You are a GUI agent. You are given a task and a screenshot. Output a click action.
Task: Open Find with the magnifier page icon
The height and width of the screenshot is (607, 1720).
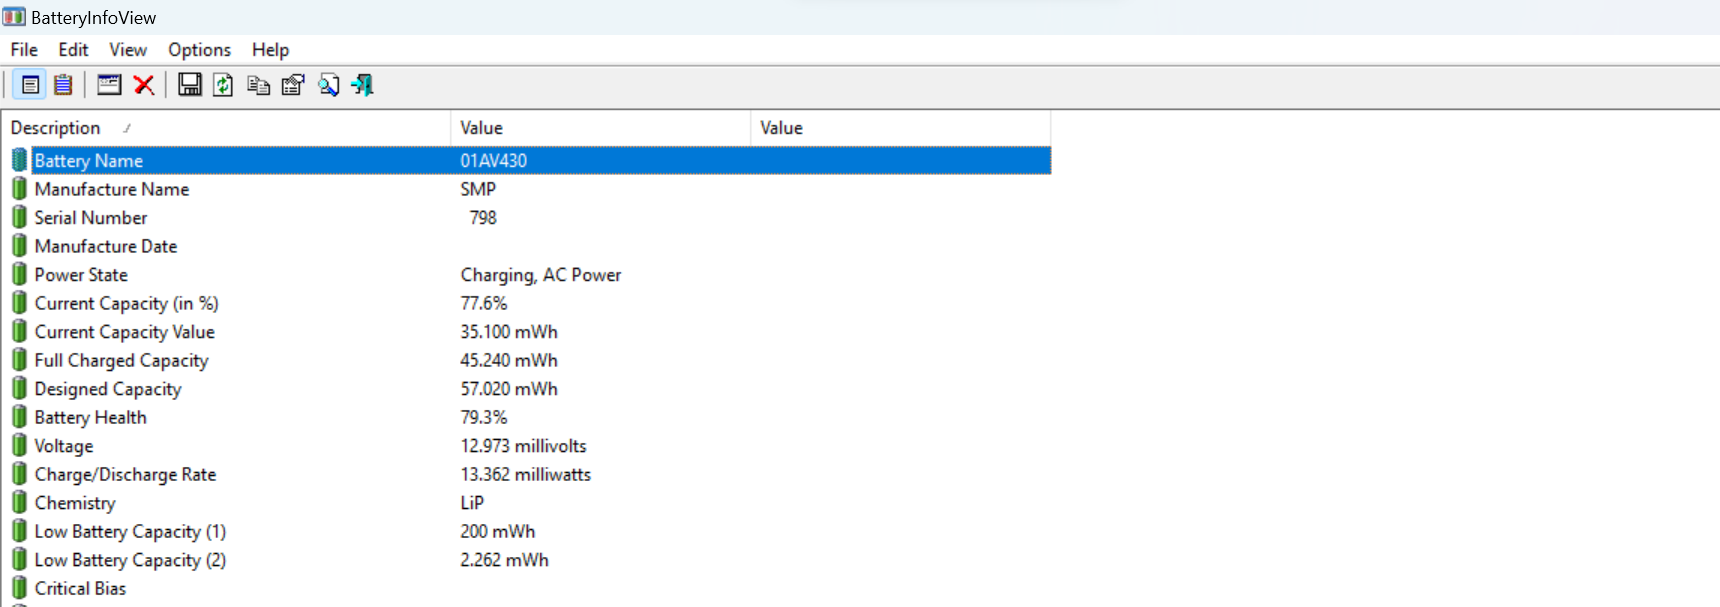[328, 85]
